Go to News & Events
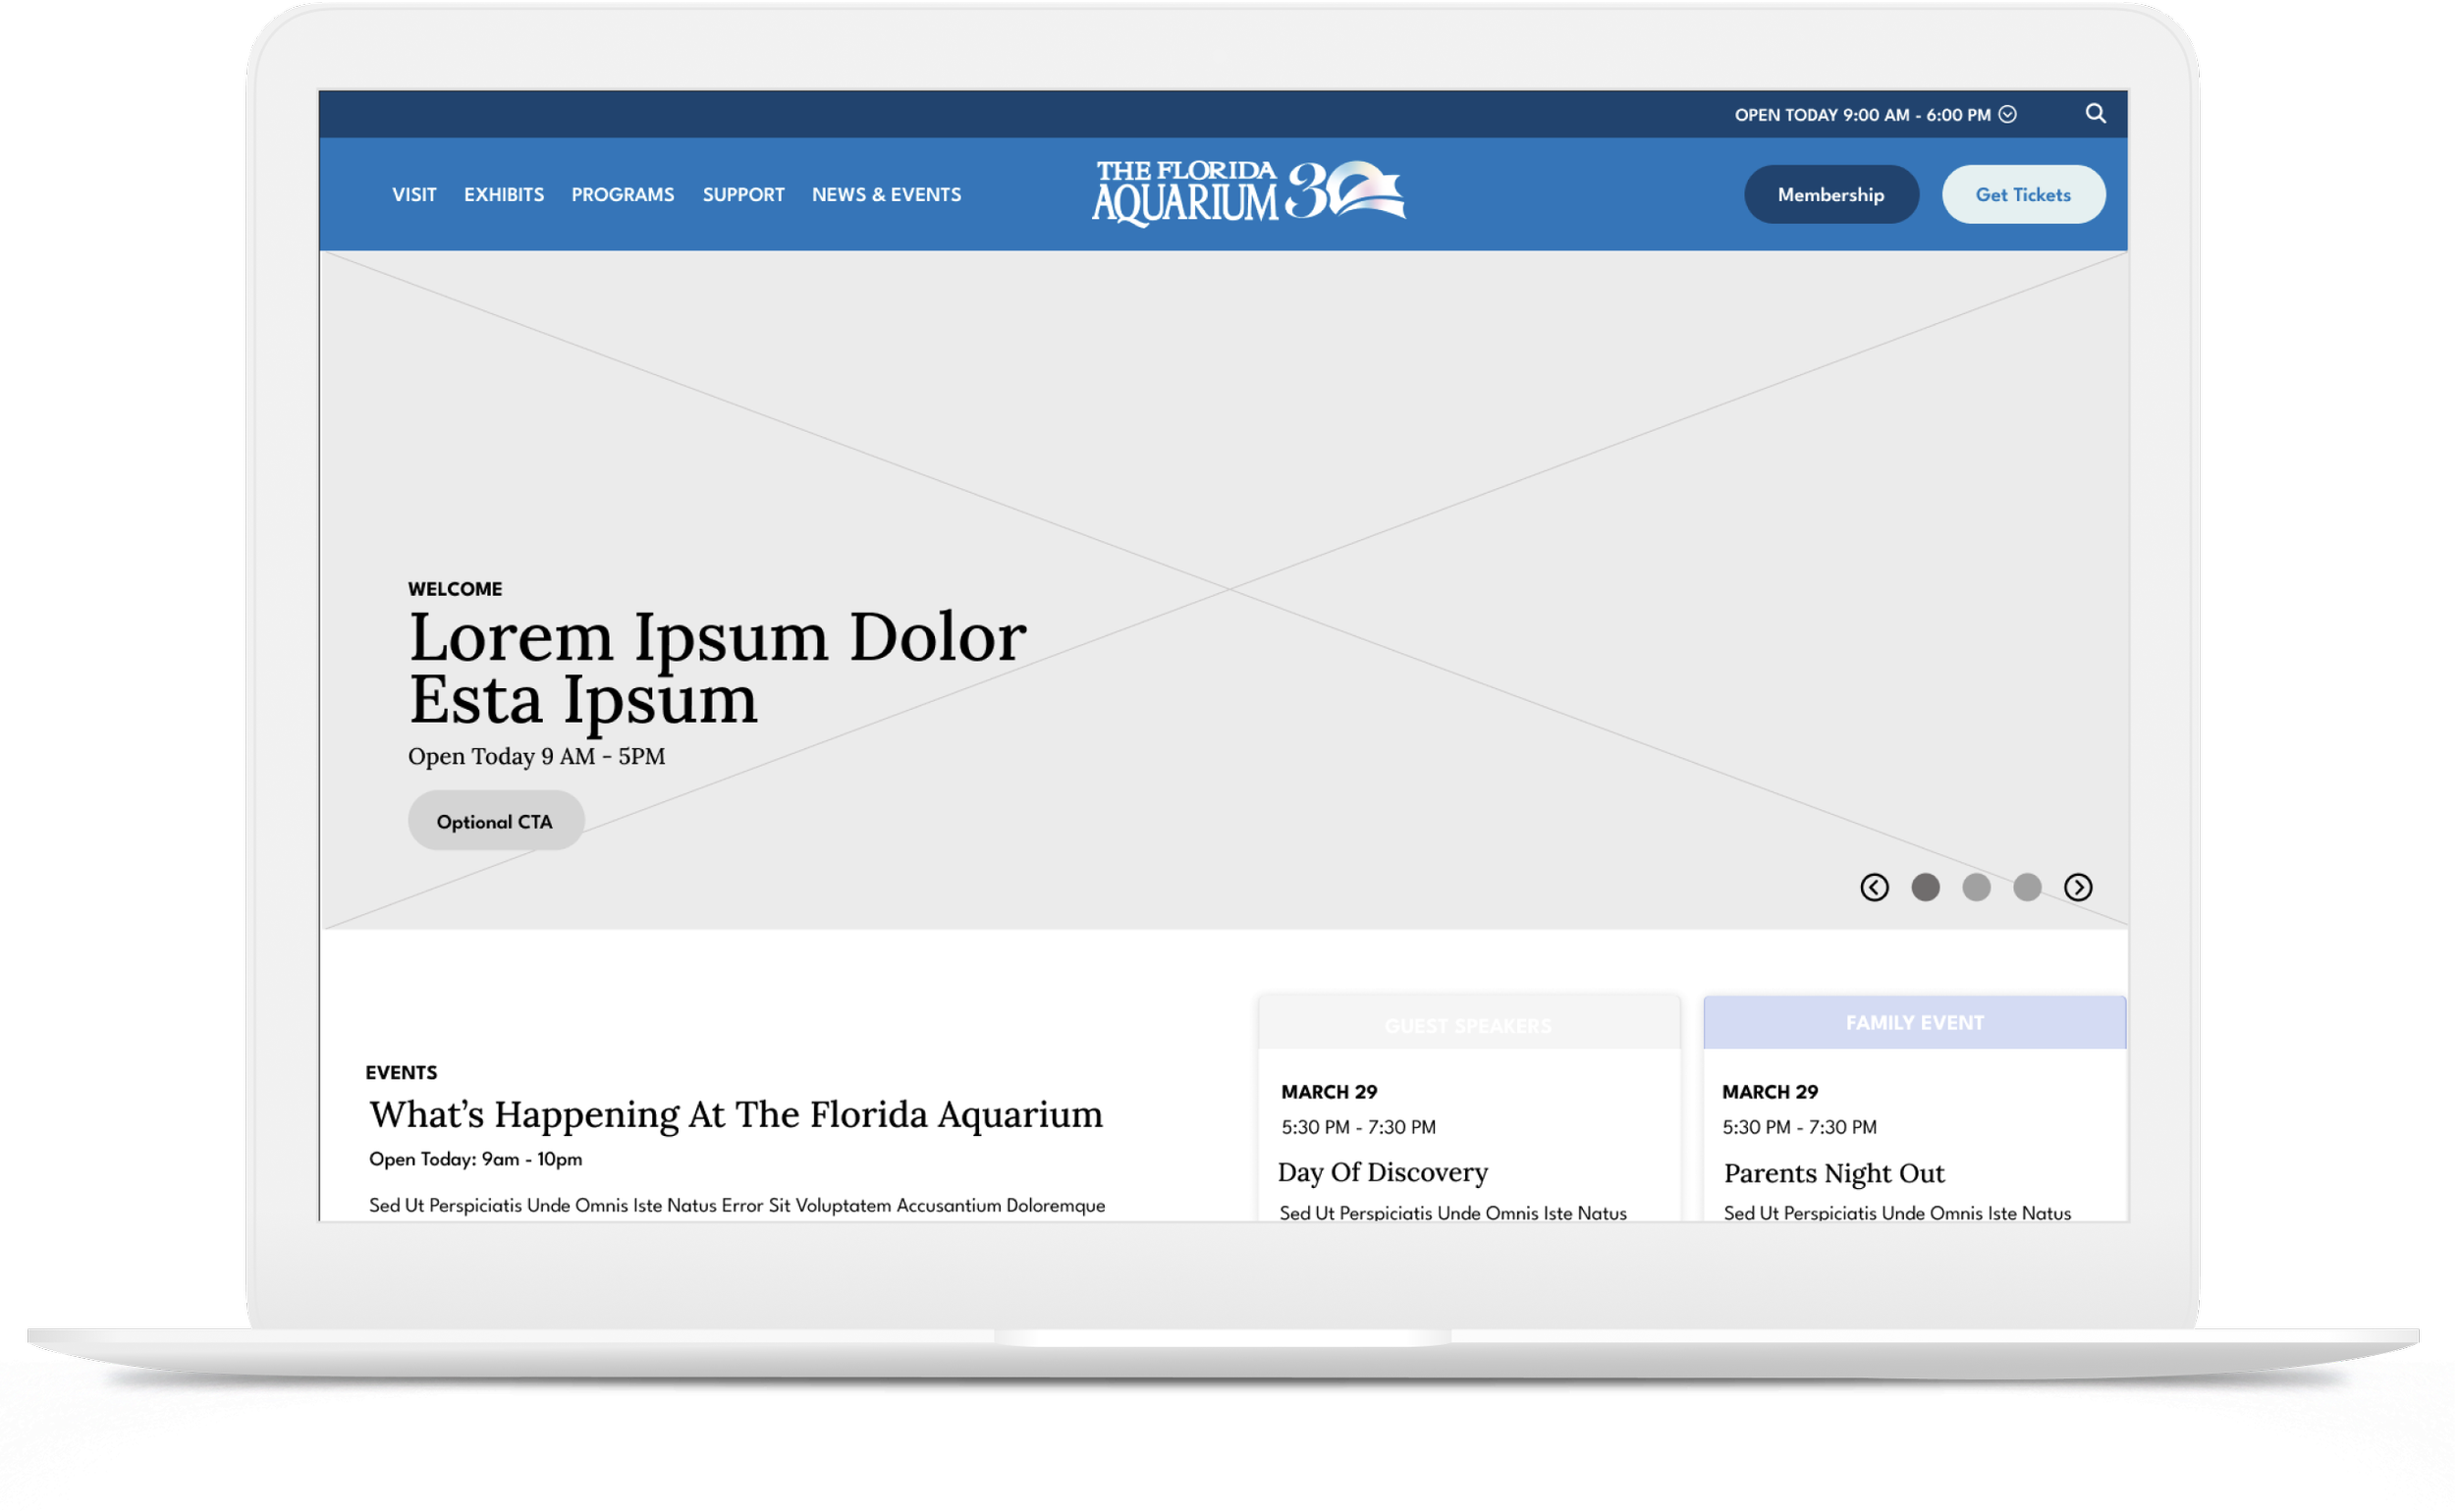Screen dimensions: 2455x1512 click(x=886, y=194)
